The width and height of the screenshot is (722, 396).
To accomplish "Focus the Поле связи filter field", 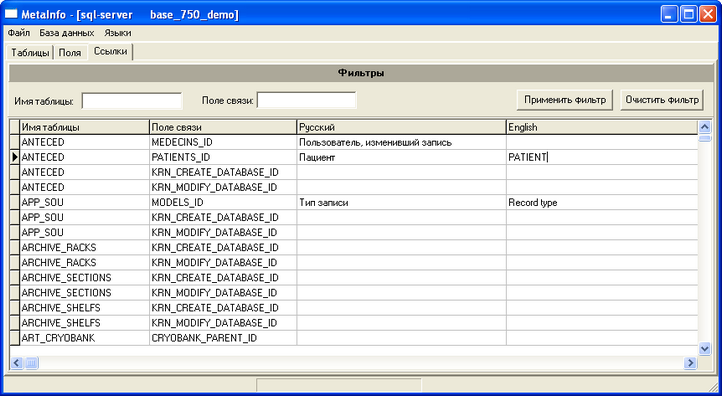I will point(307,100).
